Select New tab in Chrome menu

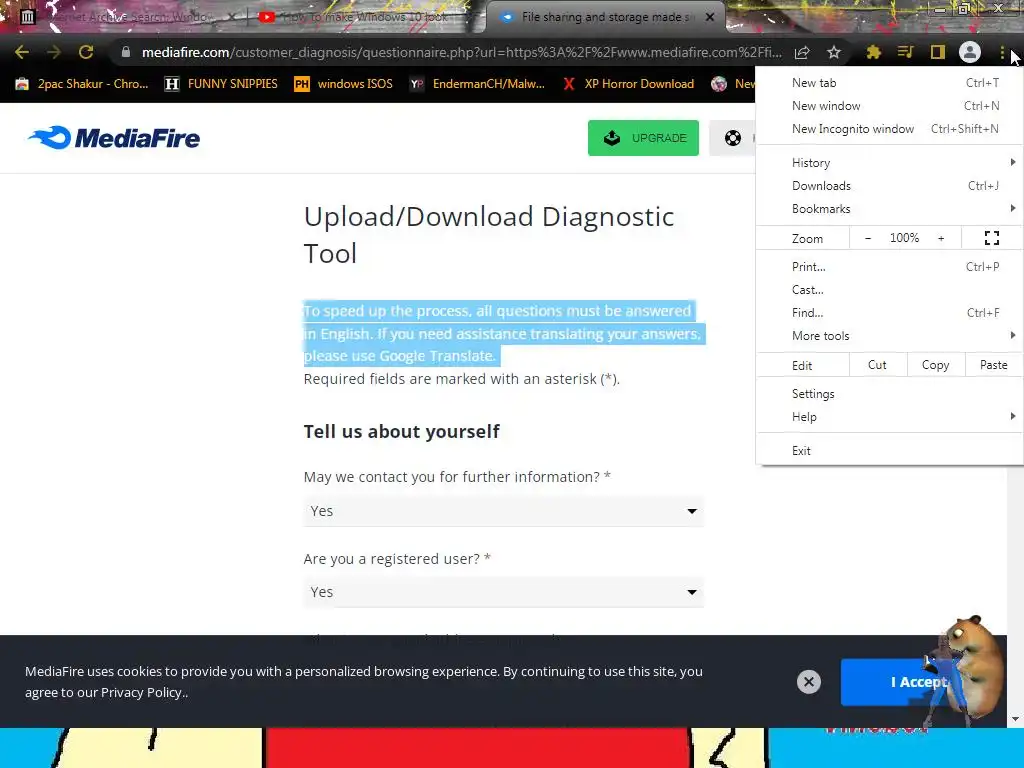tap(889, 83)
